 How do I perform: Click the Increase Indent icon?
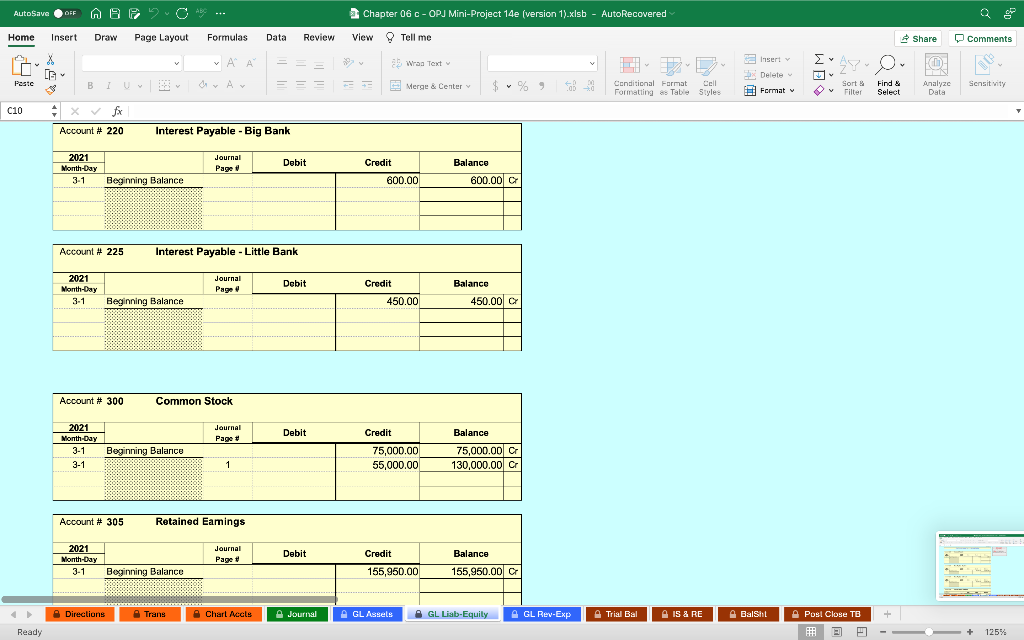pos(367,85)
